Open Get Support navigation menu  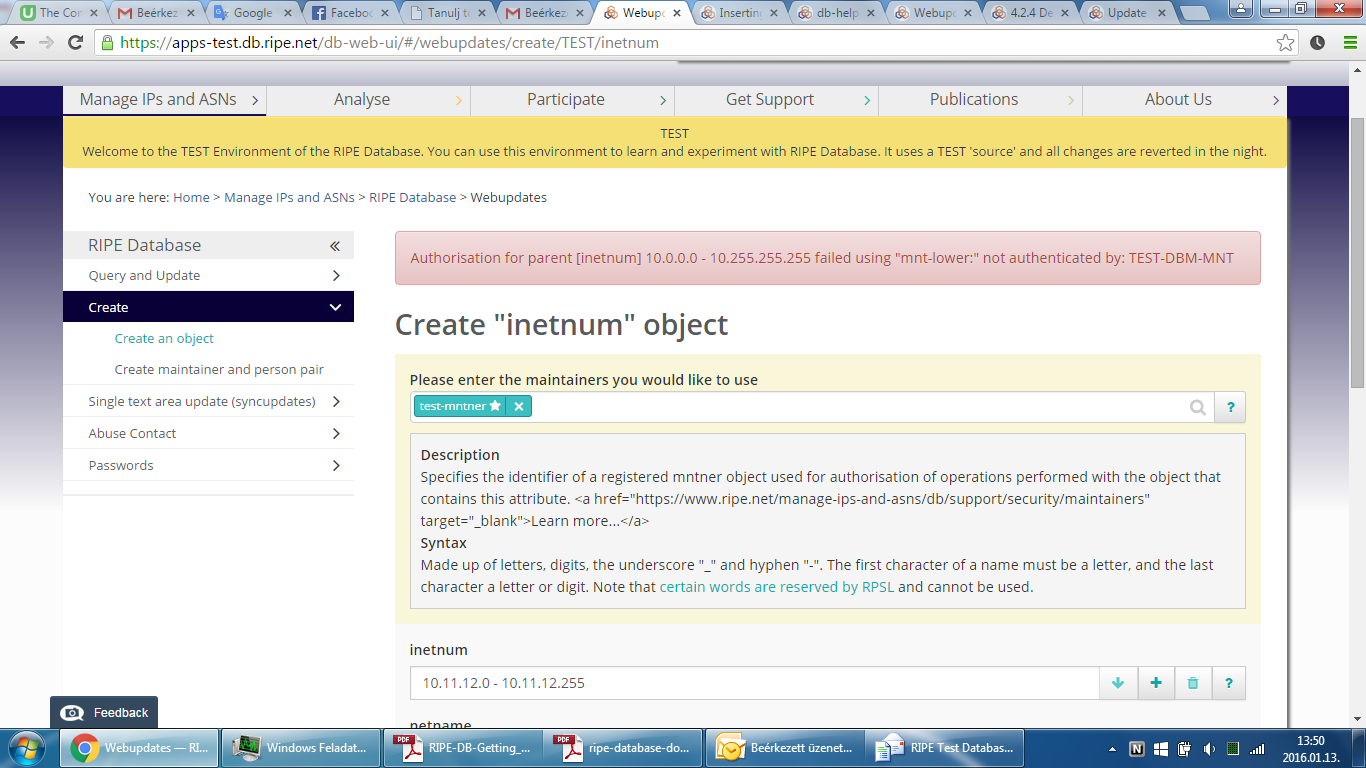pos(776,99)
